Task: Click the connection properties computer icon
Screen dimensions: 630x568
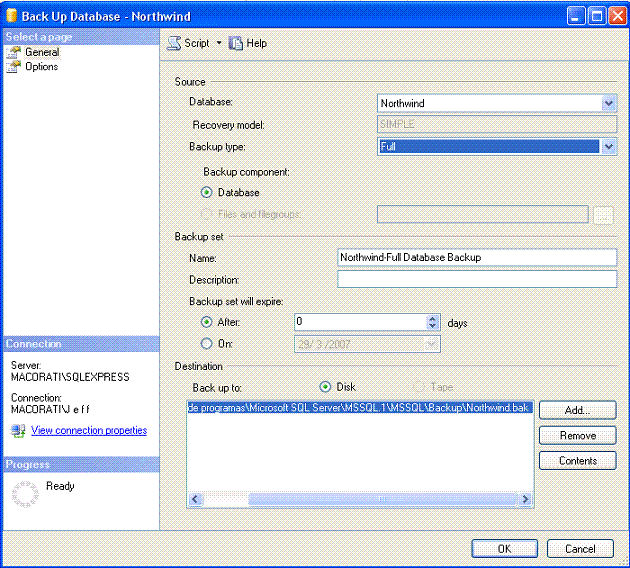Action: [x=18, y=431]
